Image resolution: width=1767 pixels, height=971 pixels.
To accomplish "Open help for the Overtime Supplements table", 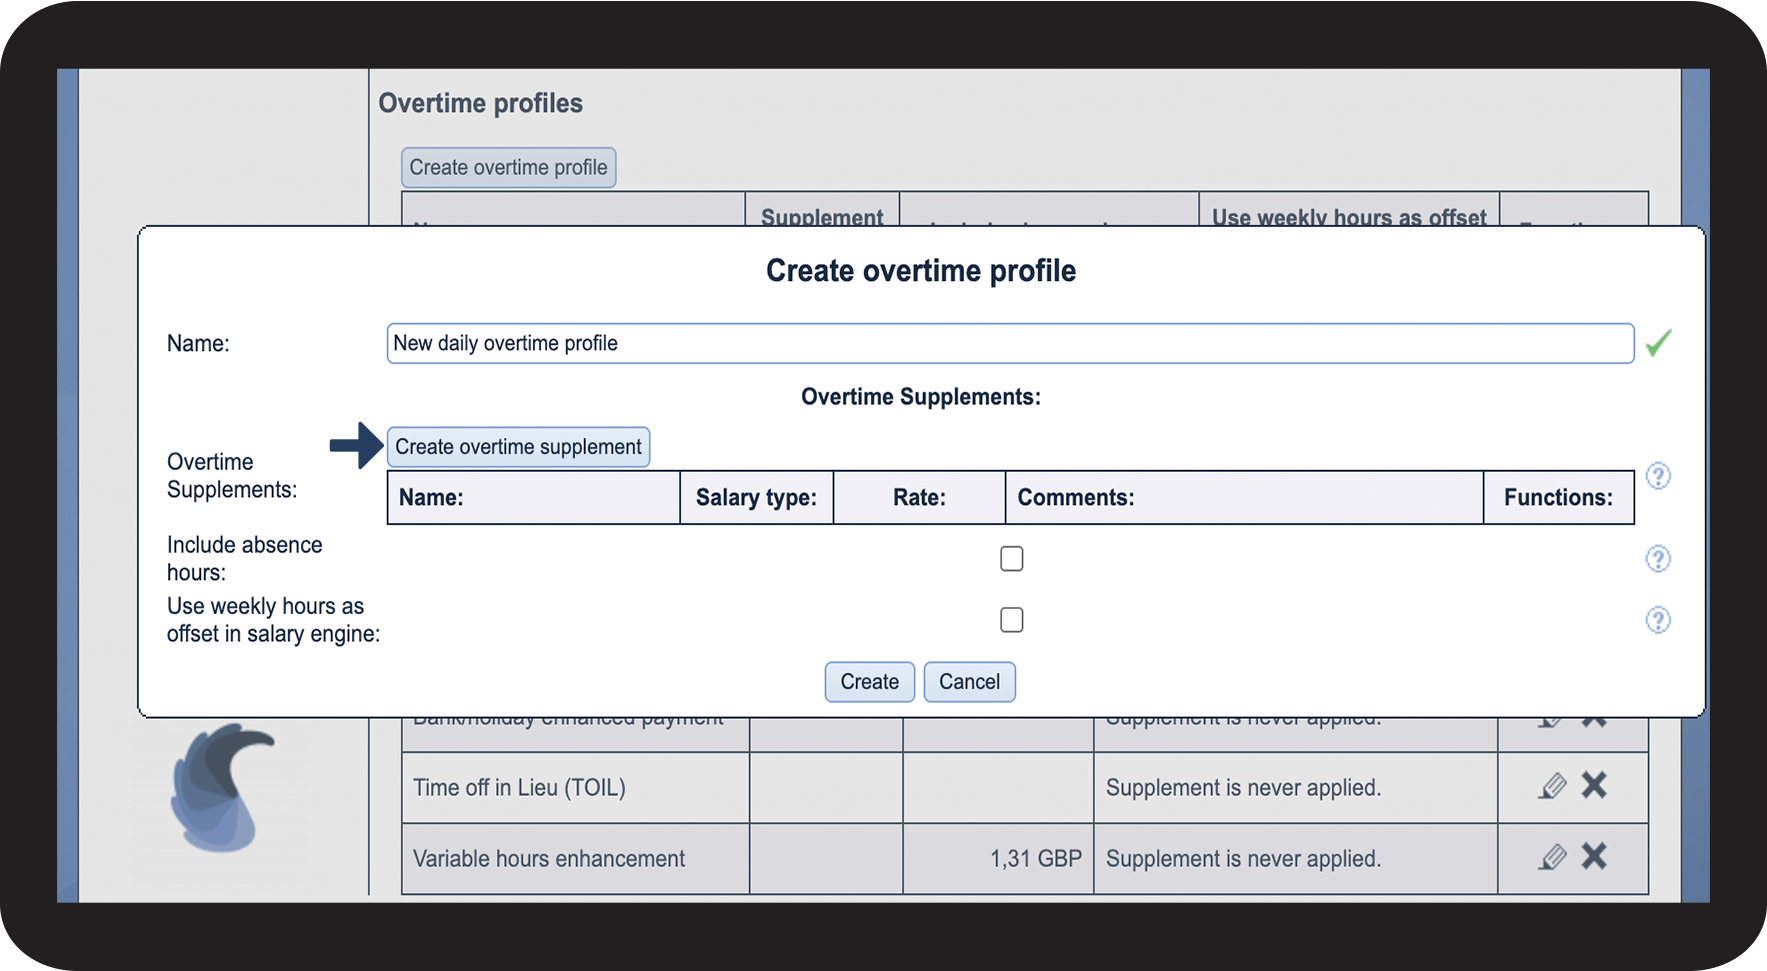I will 1657,476.
